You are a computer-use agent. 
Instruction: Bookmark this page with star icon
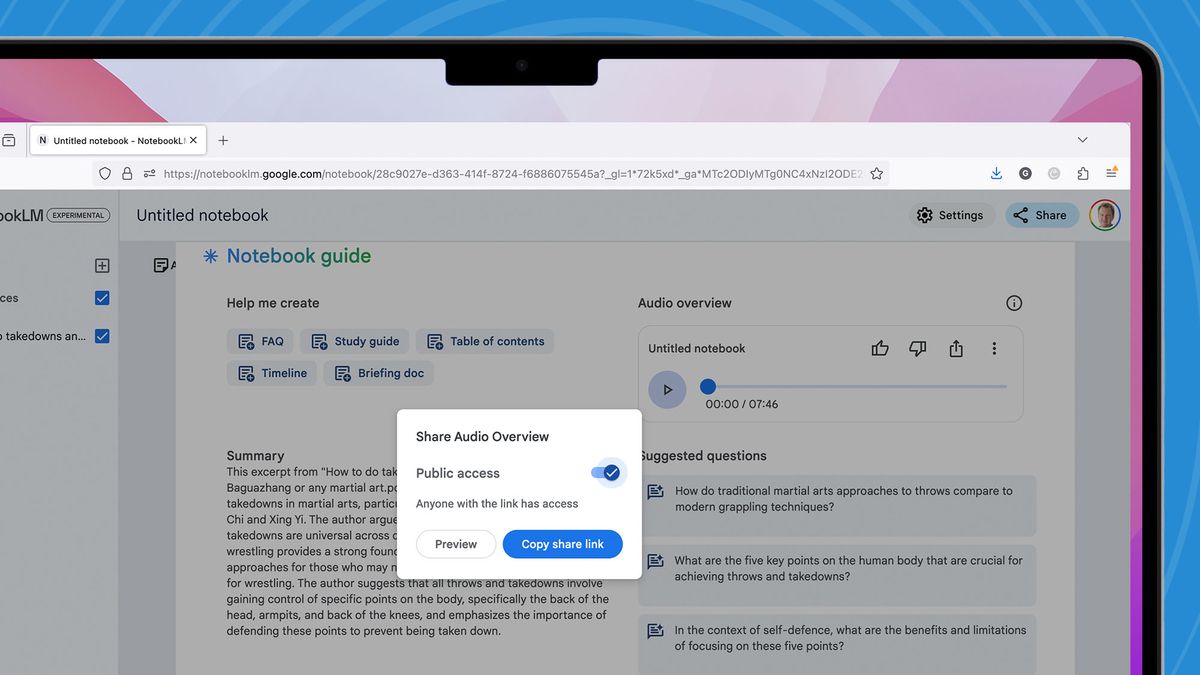(877, 173)
